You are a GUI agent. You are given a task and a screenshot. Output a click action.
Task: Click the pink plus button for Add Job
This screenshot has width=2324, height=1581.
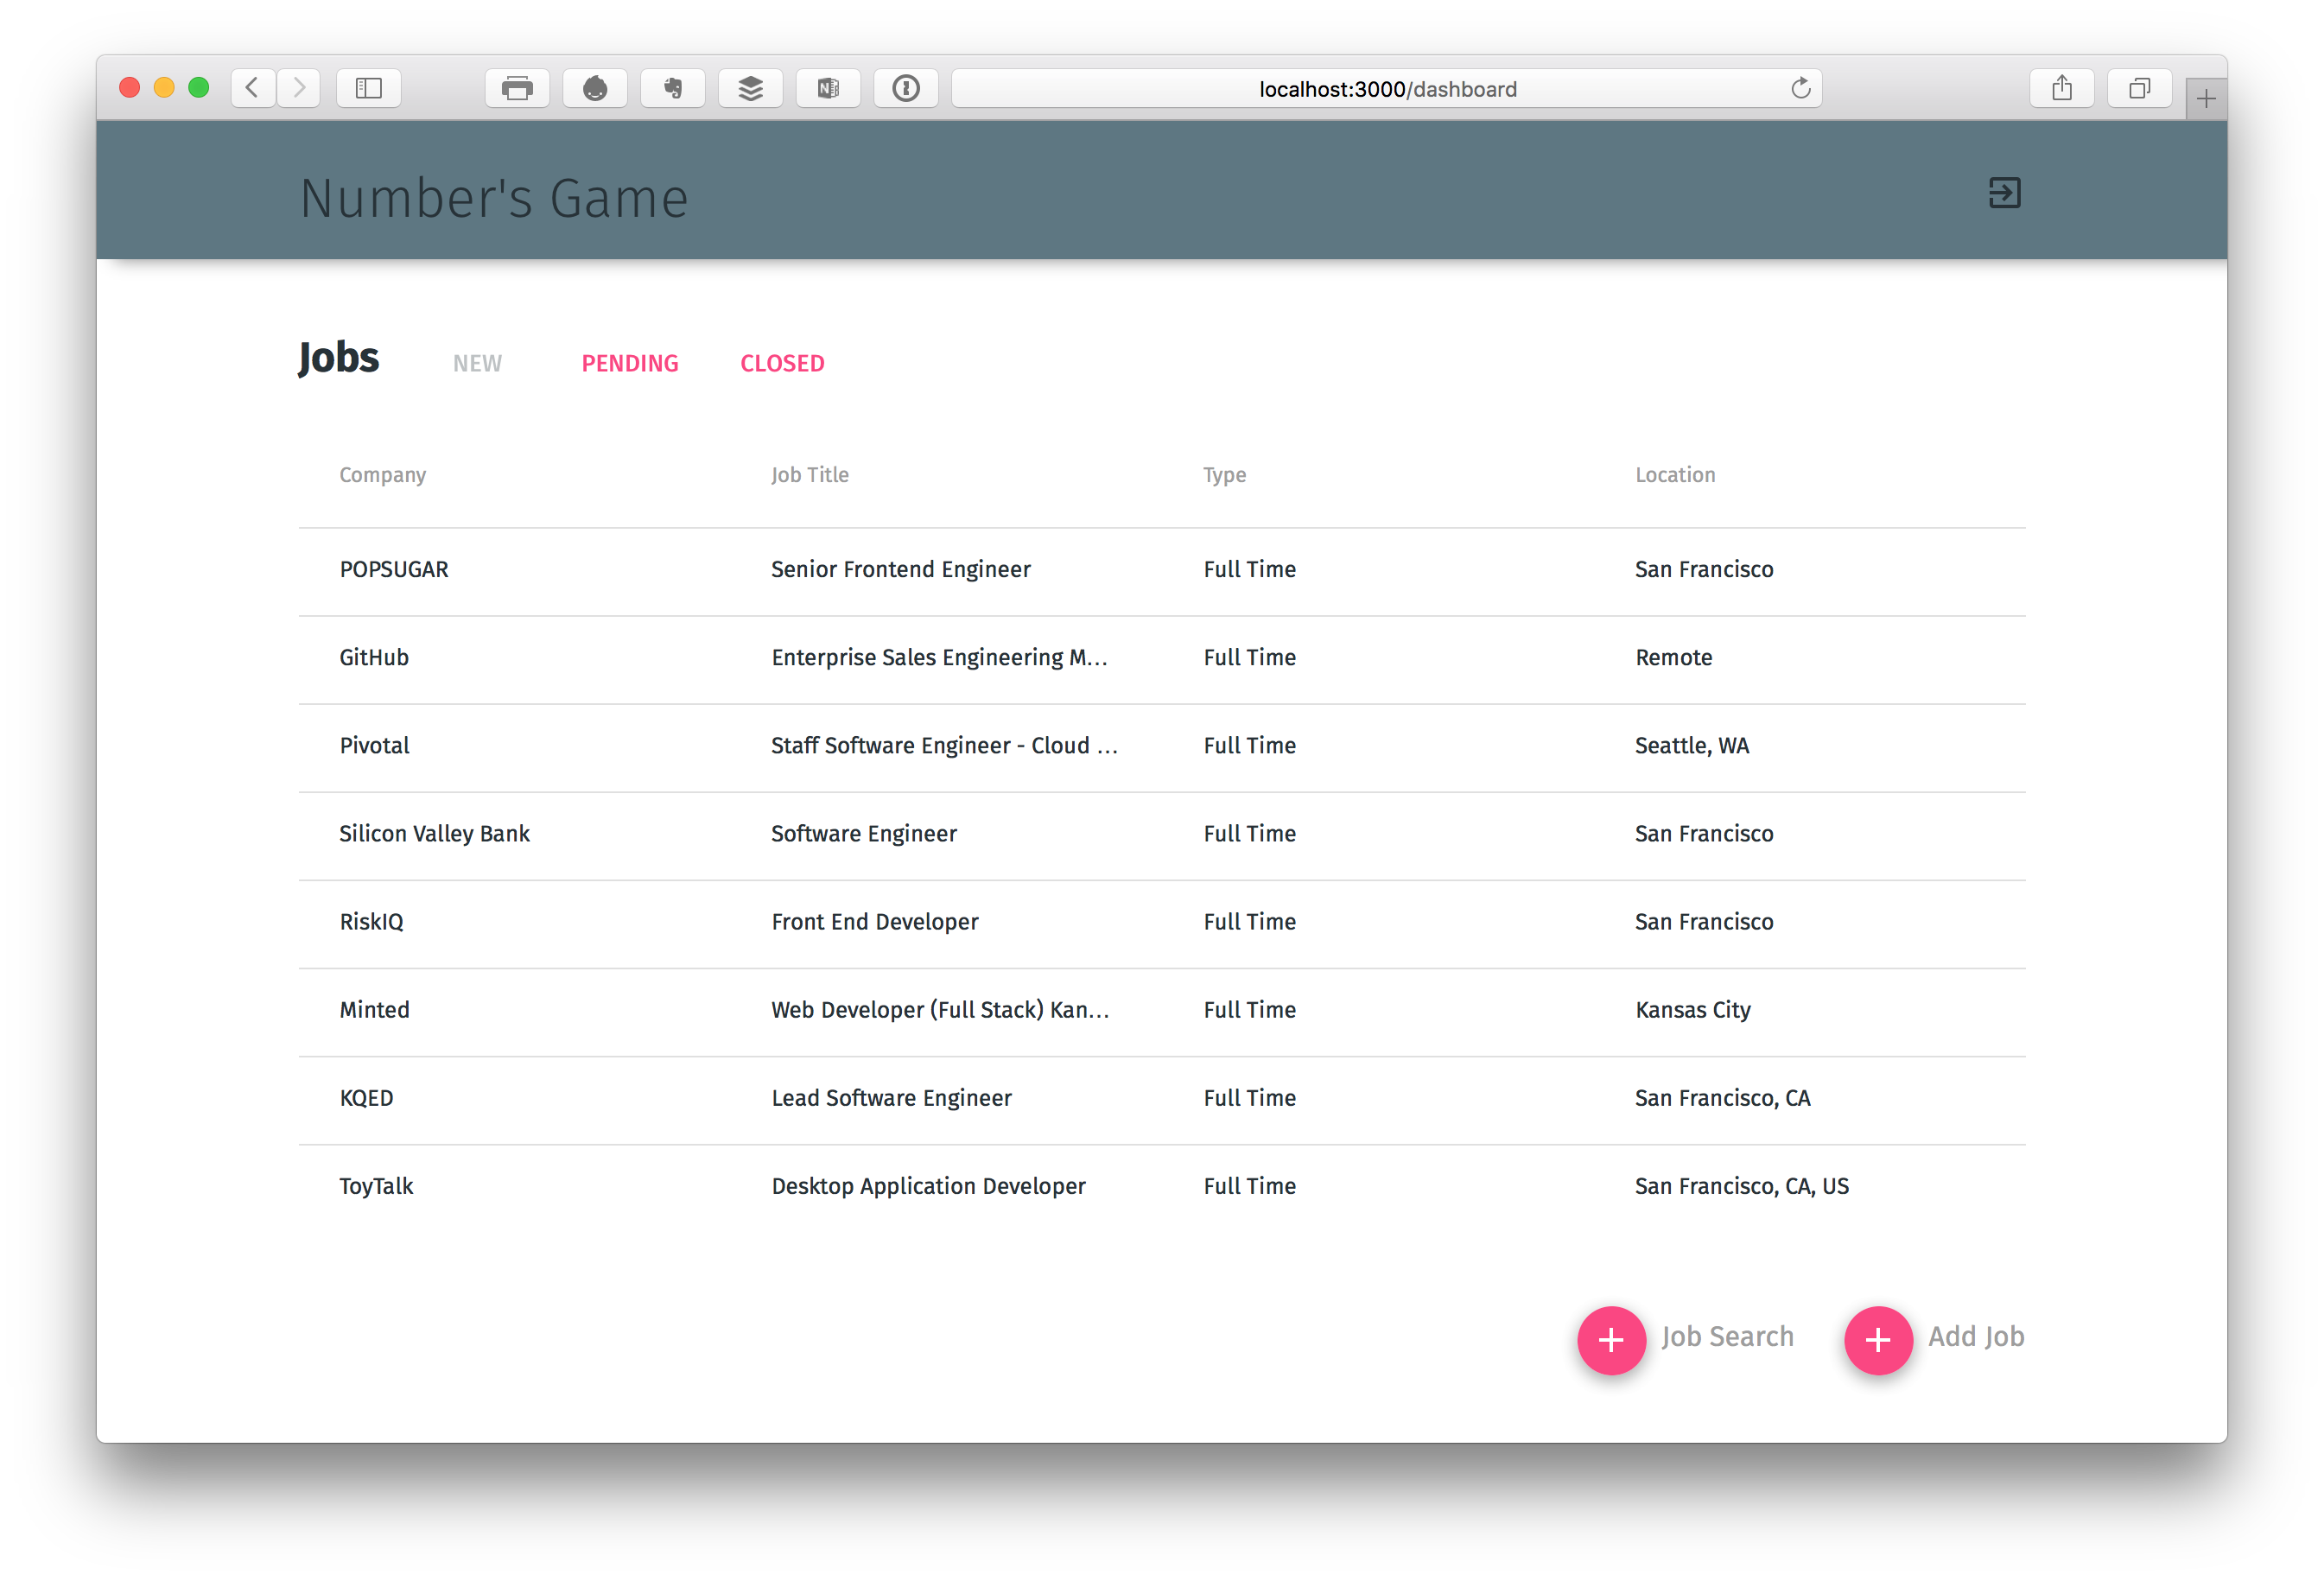1877,1339
